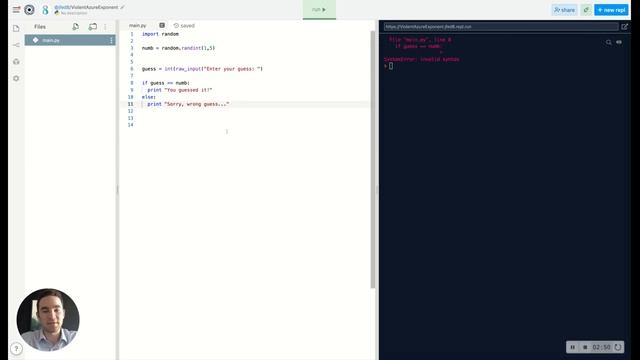Screen dimensions: 640x360
Task: Run the program with run button
Action: 319,9
